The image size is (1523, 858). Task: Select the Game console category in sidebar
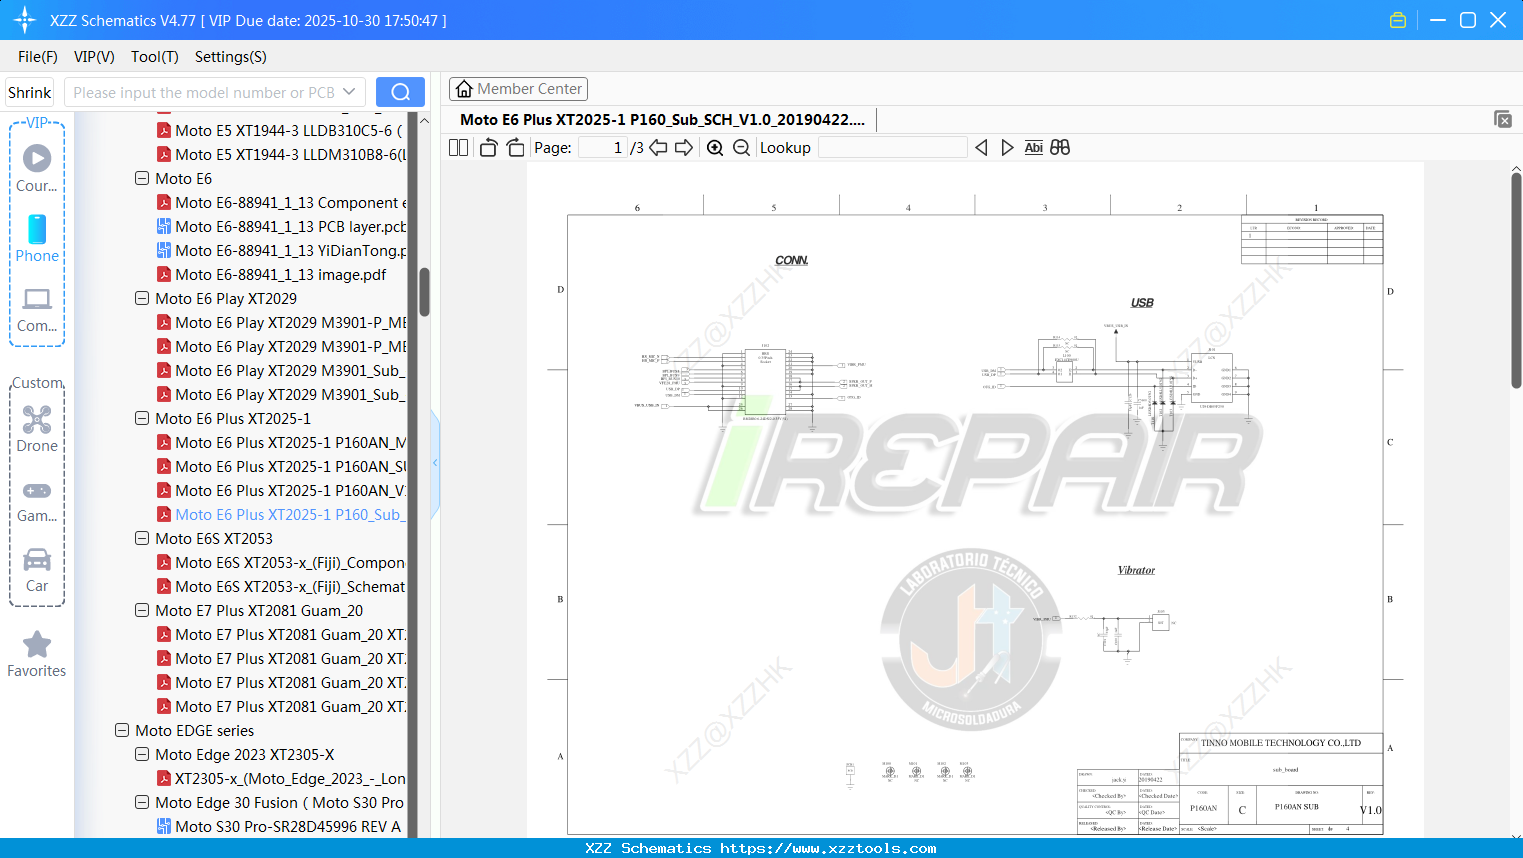coord(37,500)
